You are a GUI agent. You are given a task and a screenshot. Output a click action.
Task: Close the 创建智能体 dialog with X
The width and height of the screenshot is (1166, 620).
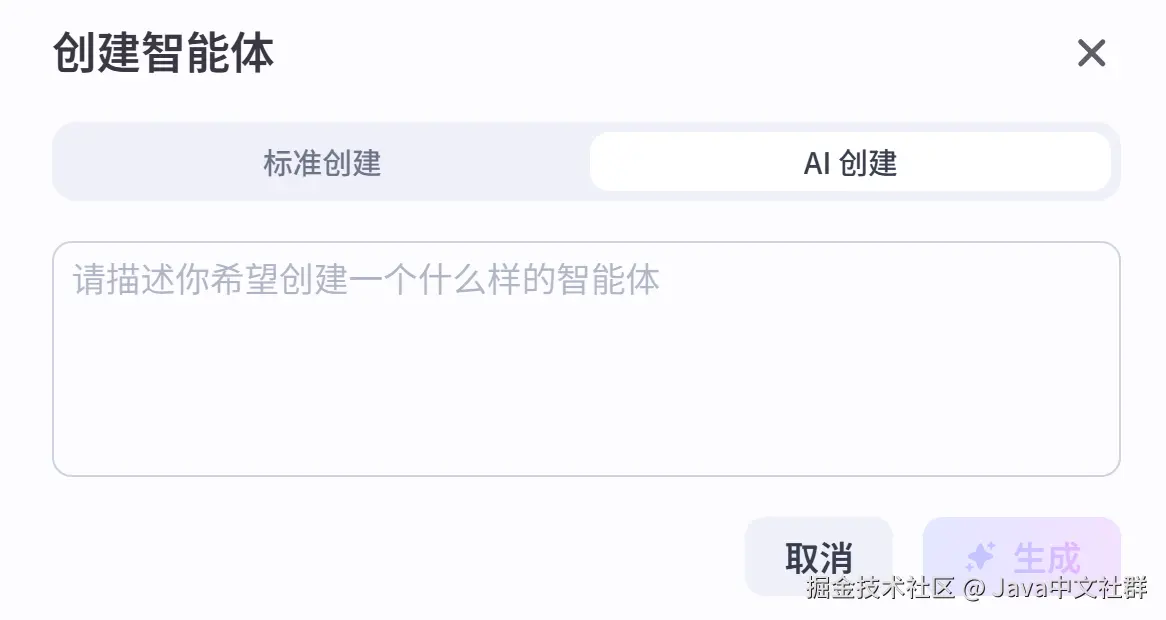point(1091,53)
